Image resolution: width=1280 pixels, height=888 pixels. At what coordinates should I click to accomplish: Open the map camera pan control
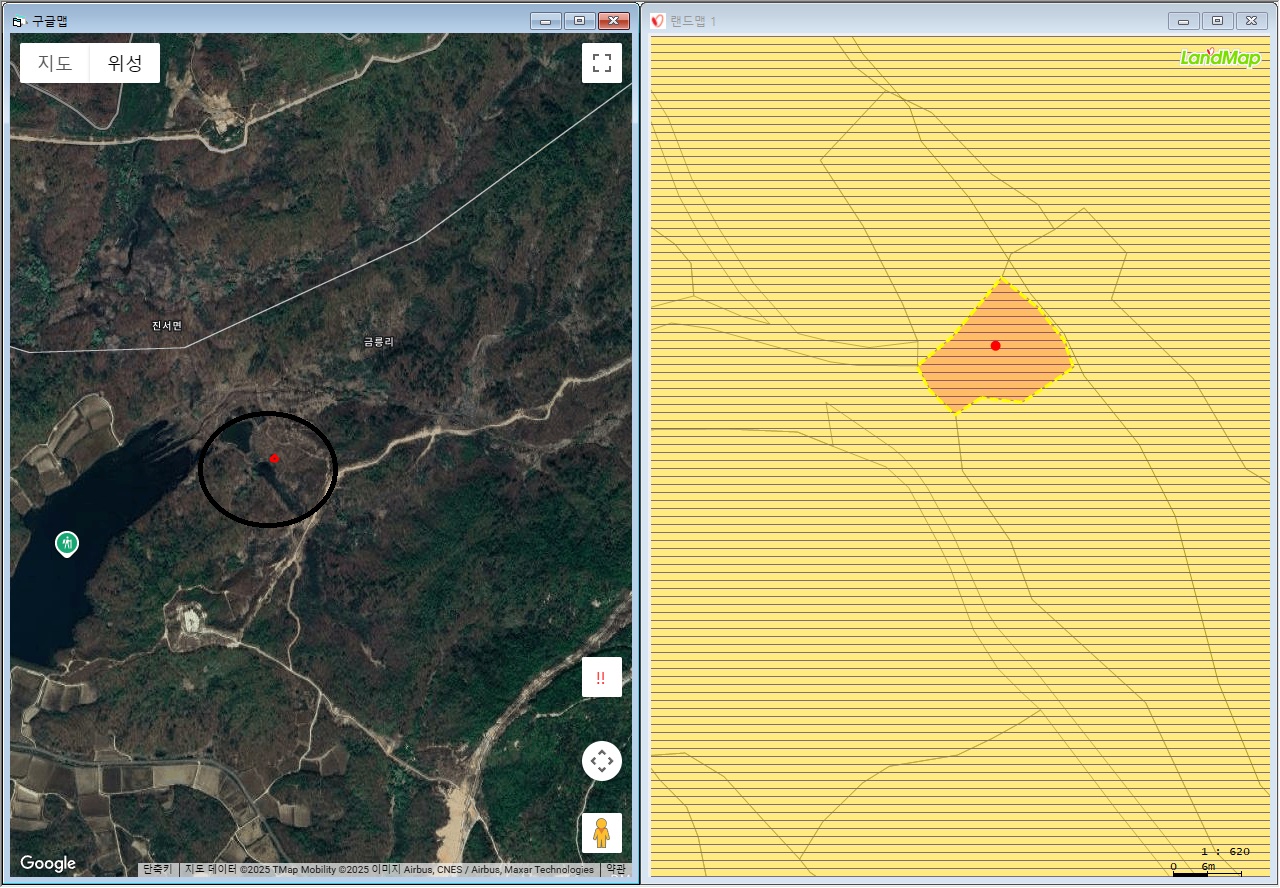(602, 762)
